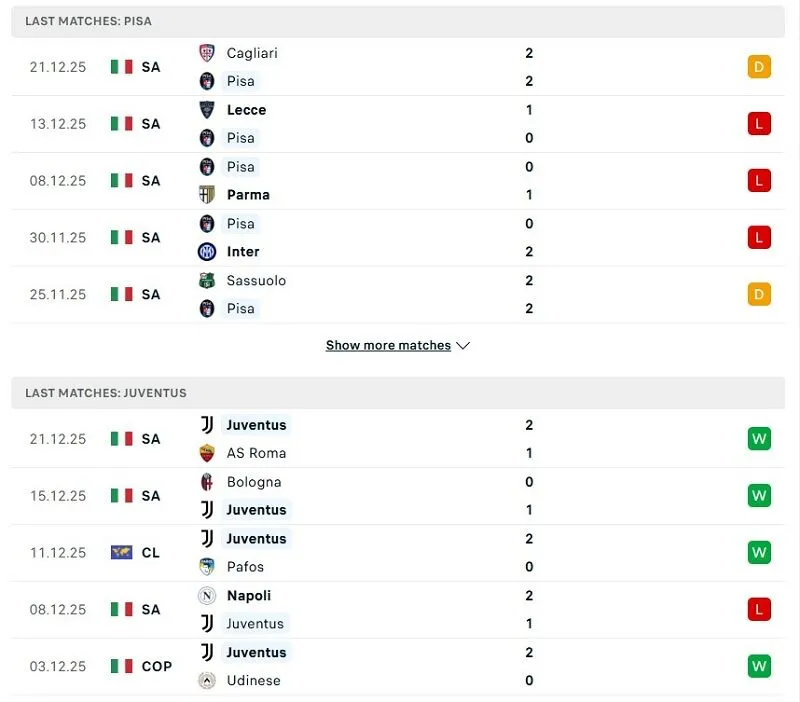800x702 pixels.
Task: Open the Lecce vs Pisa match row
Action: 400,124
